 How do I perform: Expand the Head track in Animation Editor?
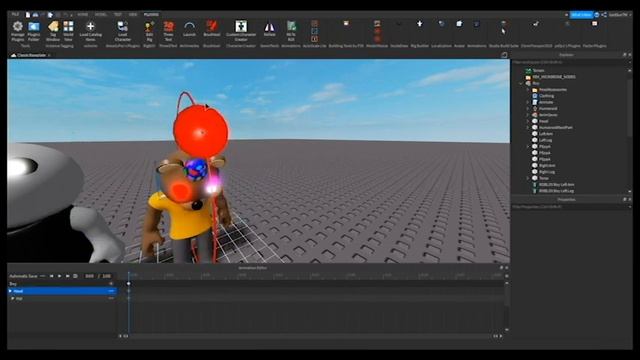(10, 291)
